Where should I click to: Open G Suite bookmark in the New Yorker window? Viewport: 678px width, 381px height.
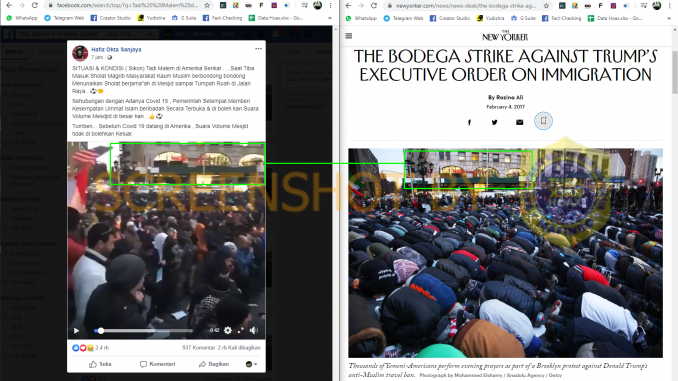523,18
